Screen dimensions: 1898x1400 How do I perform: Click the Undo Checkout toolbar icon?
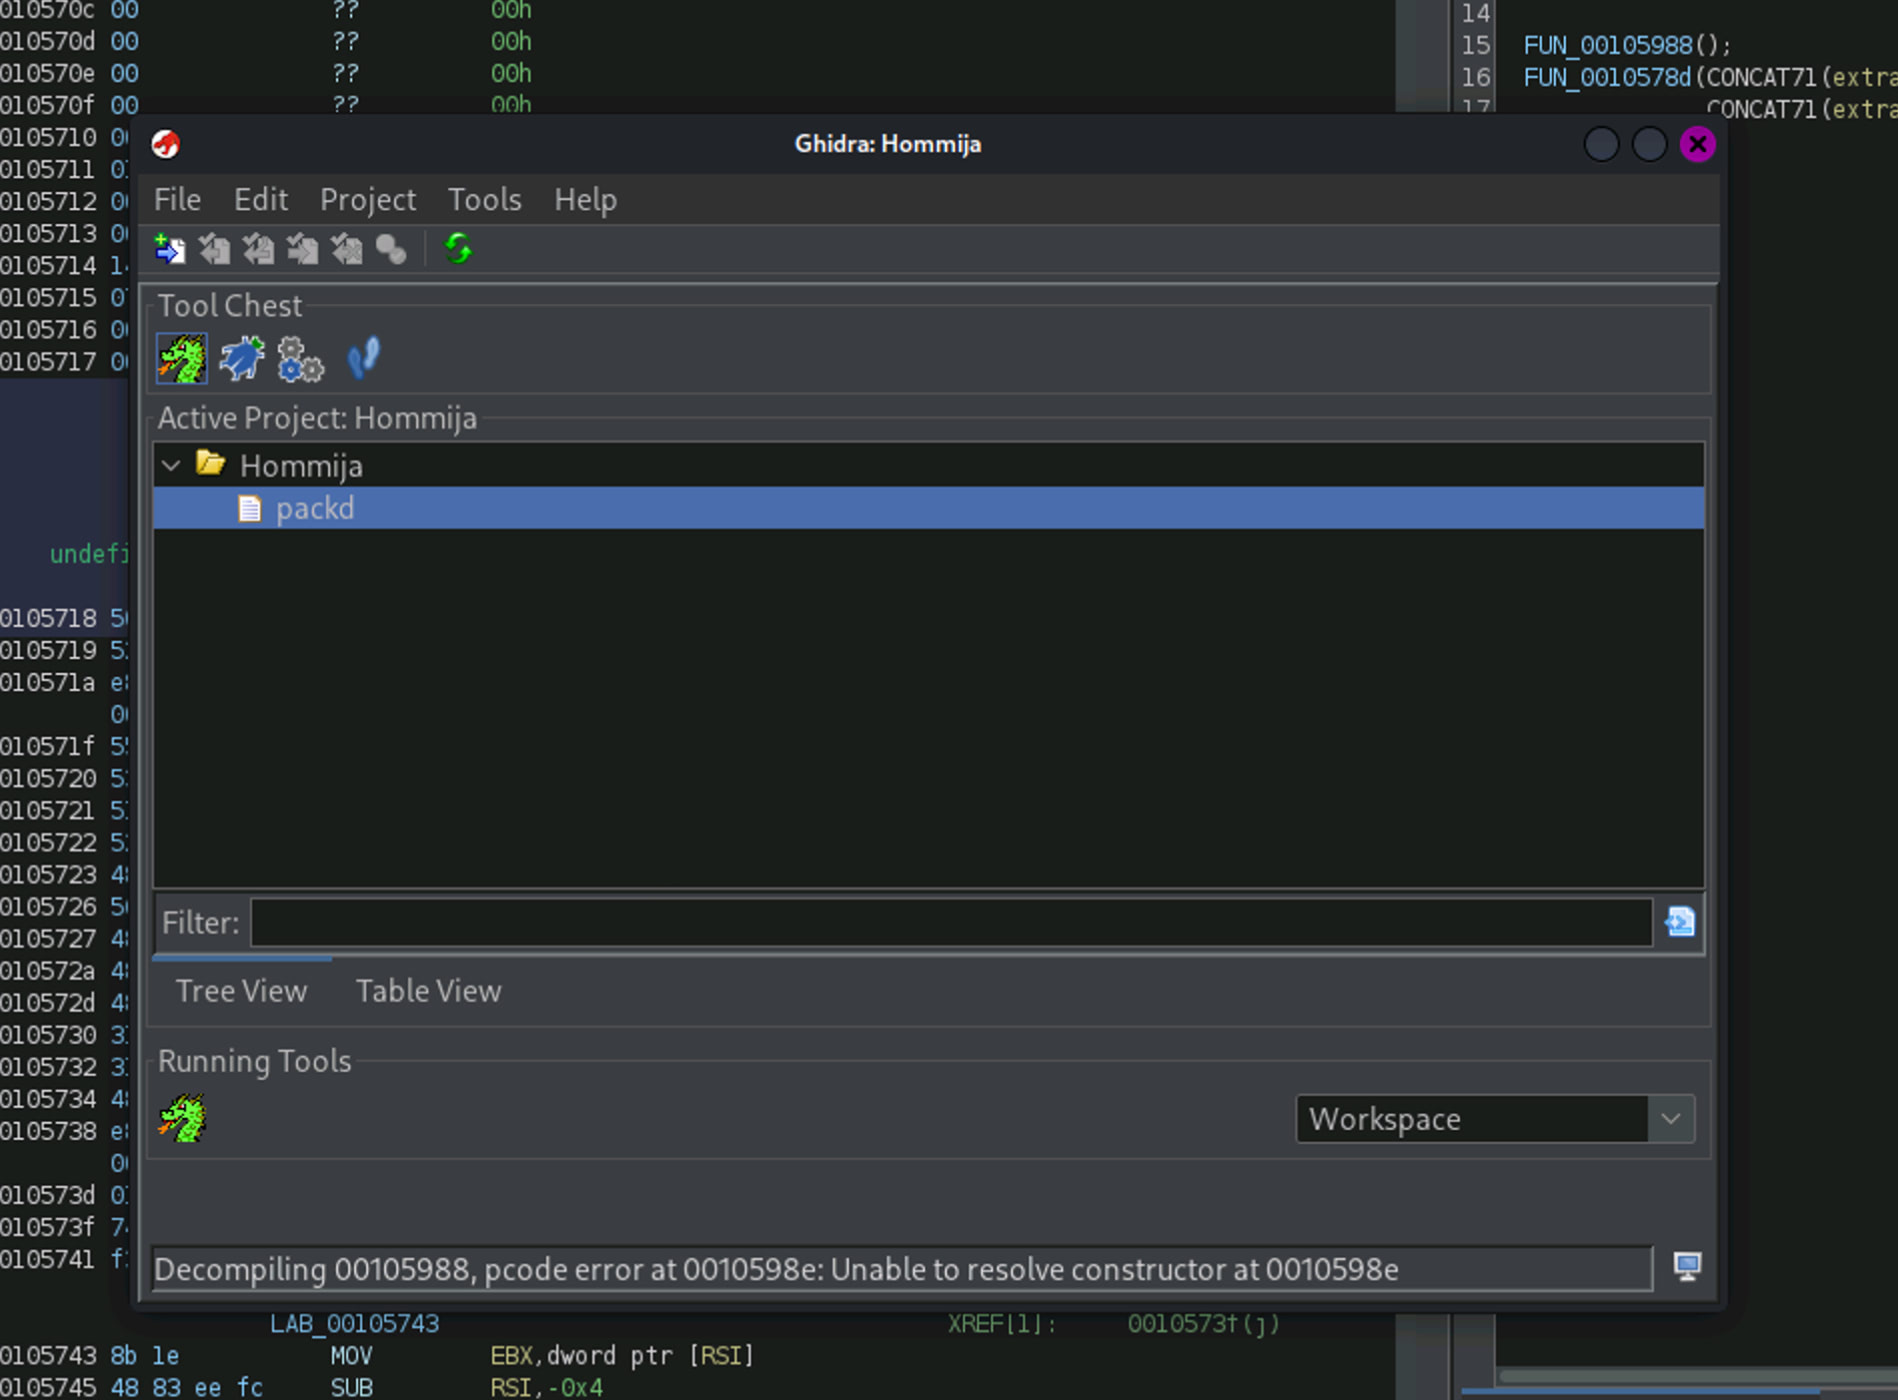[346, 249]
